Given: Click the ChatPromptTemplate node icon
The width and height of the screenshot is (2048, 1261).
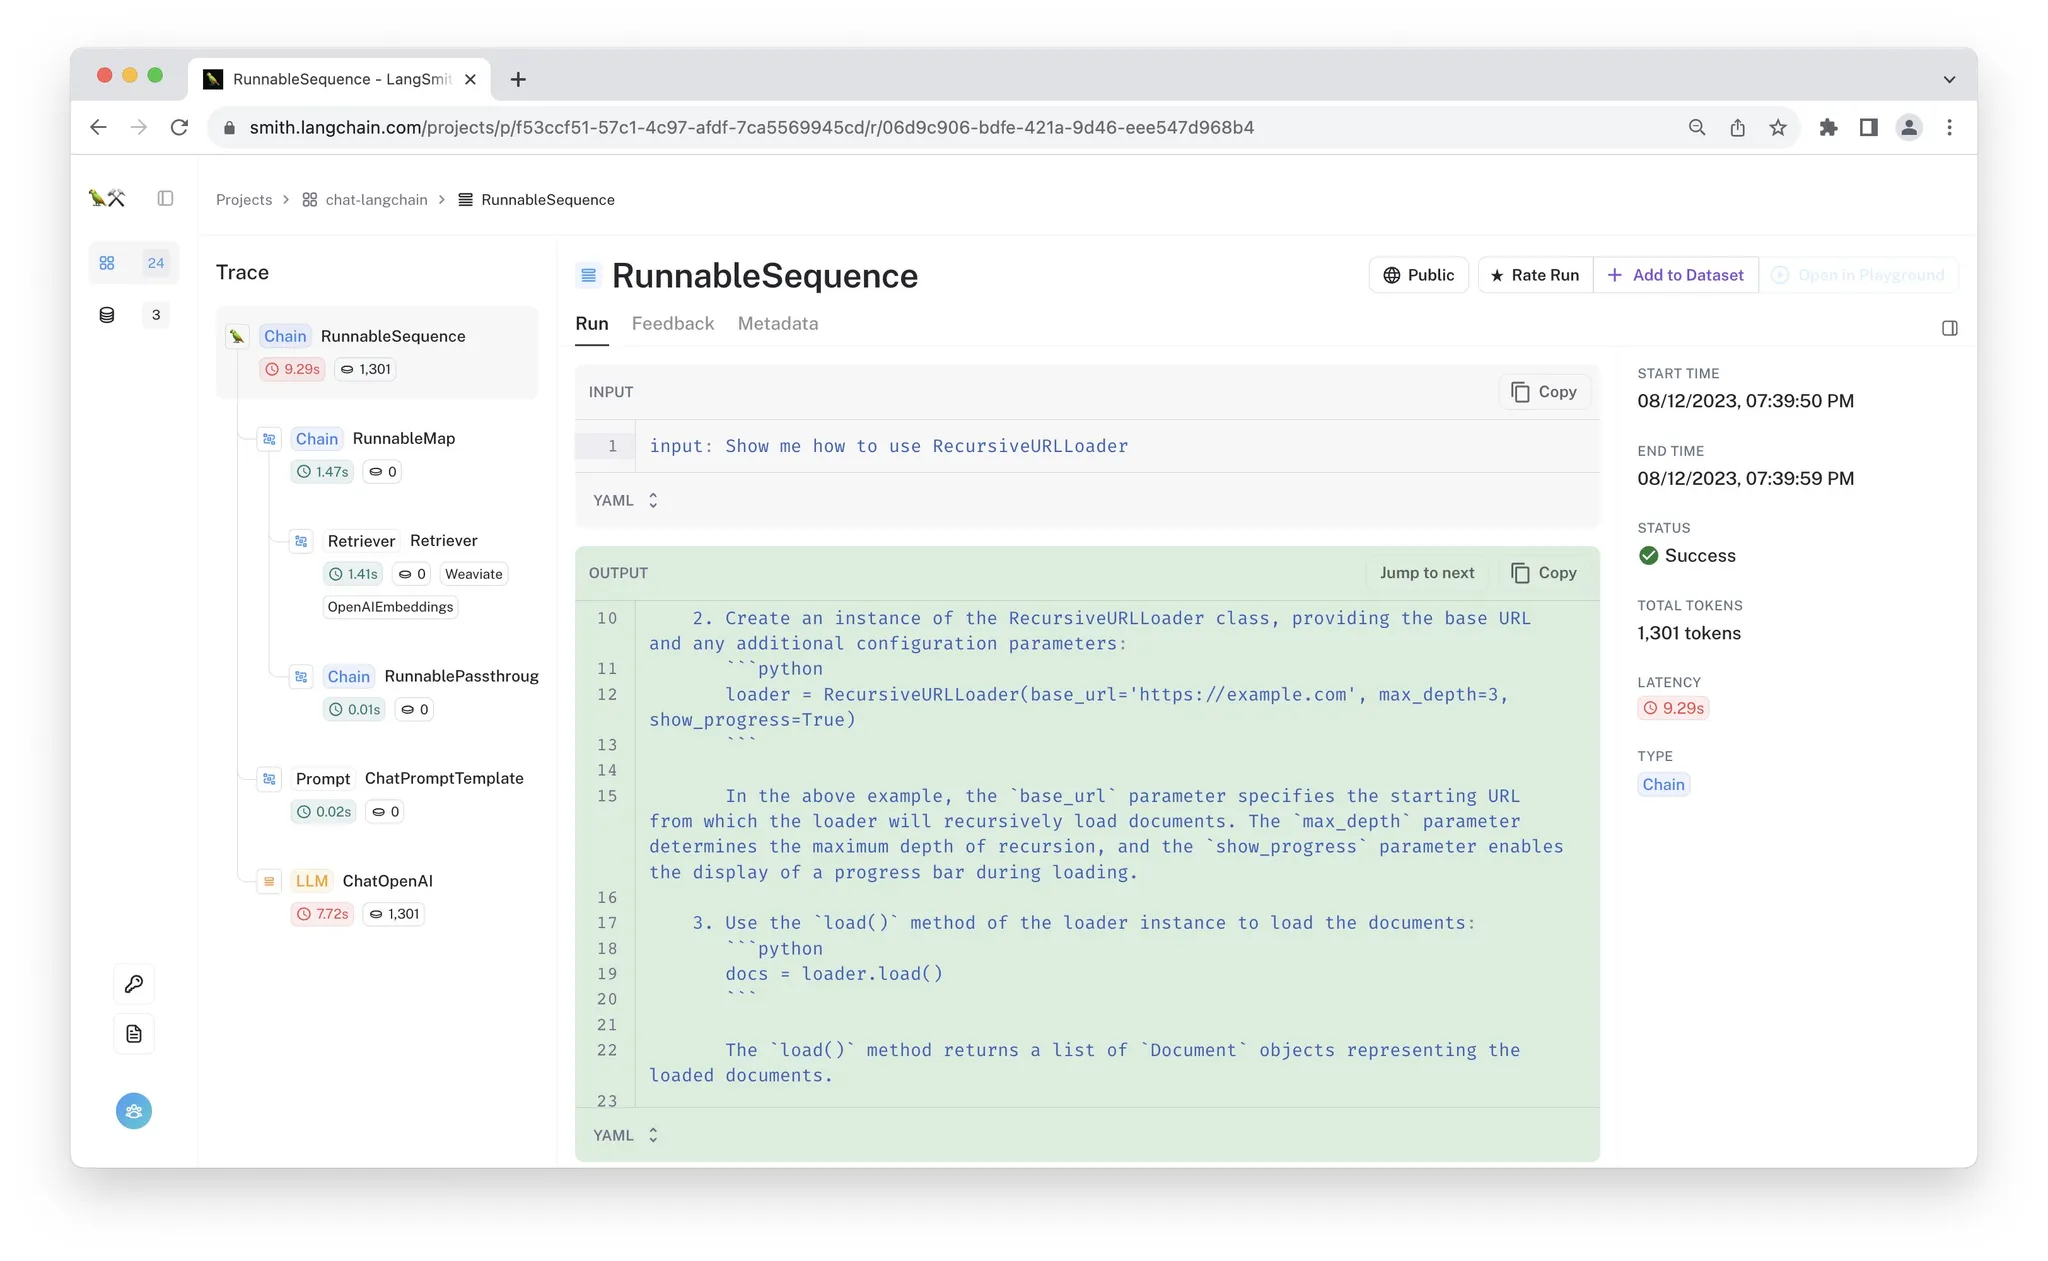Looking at the screenshot, I should coord(269,779).
